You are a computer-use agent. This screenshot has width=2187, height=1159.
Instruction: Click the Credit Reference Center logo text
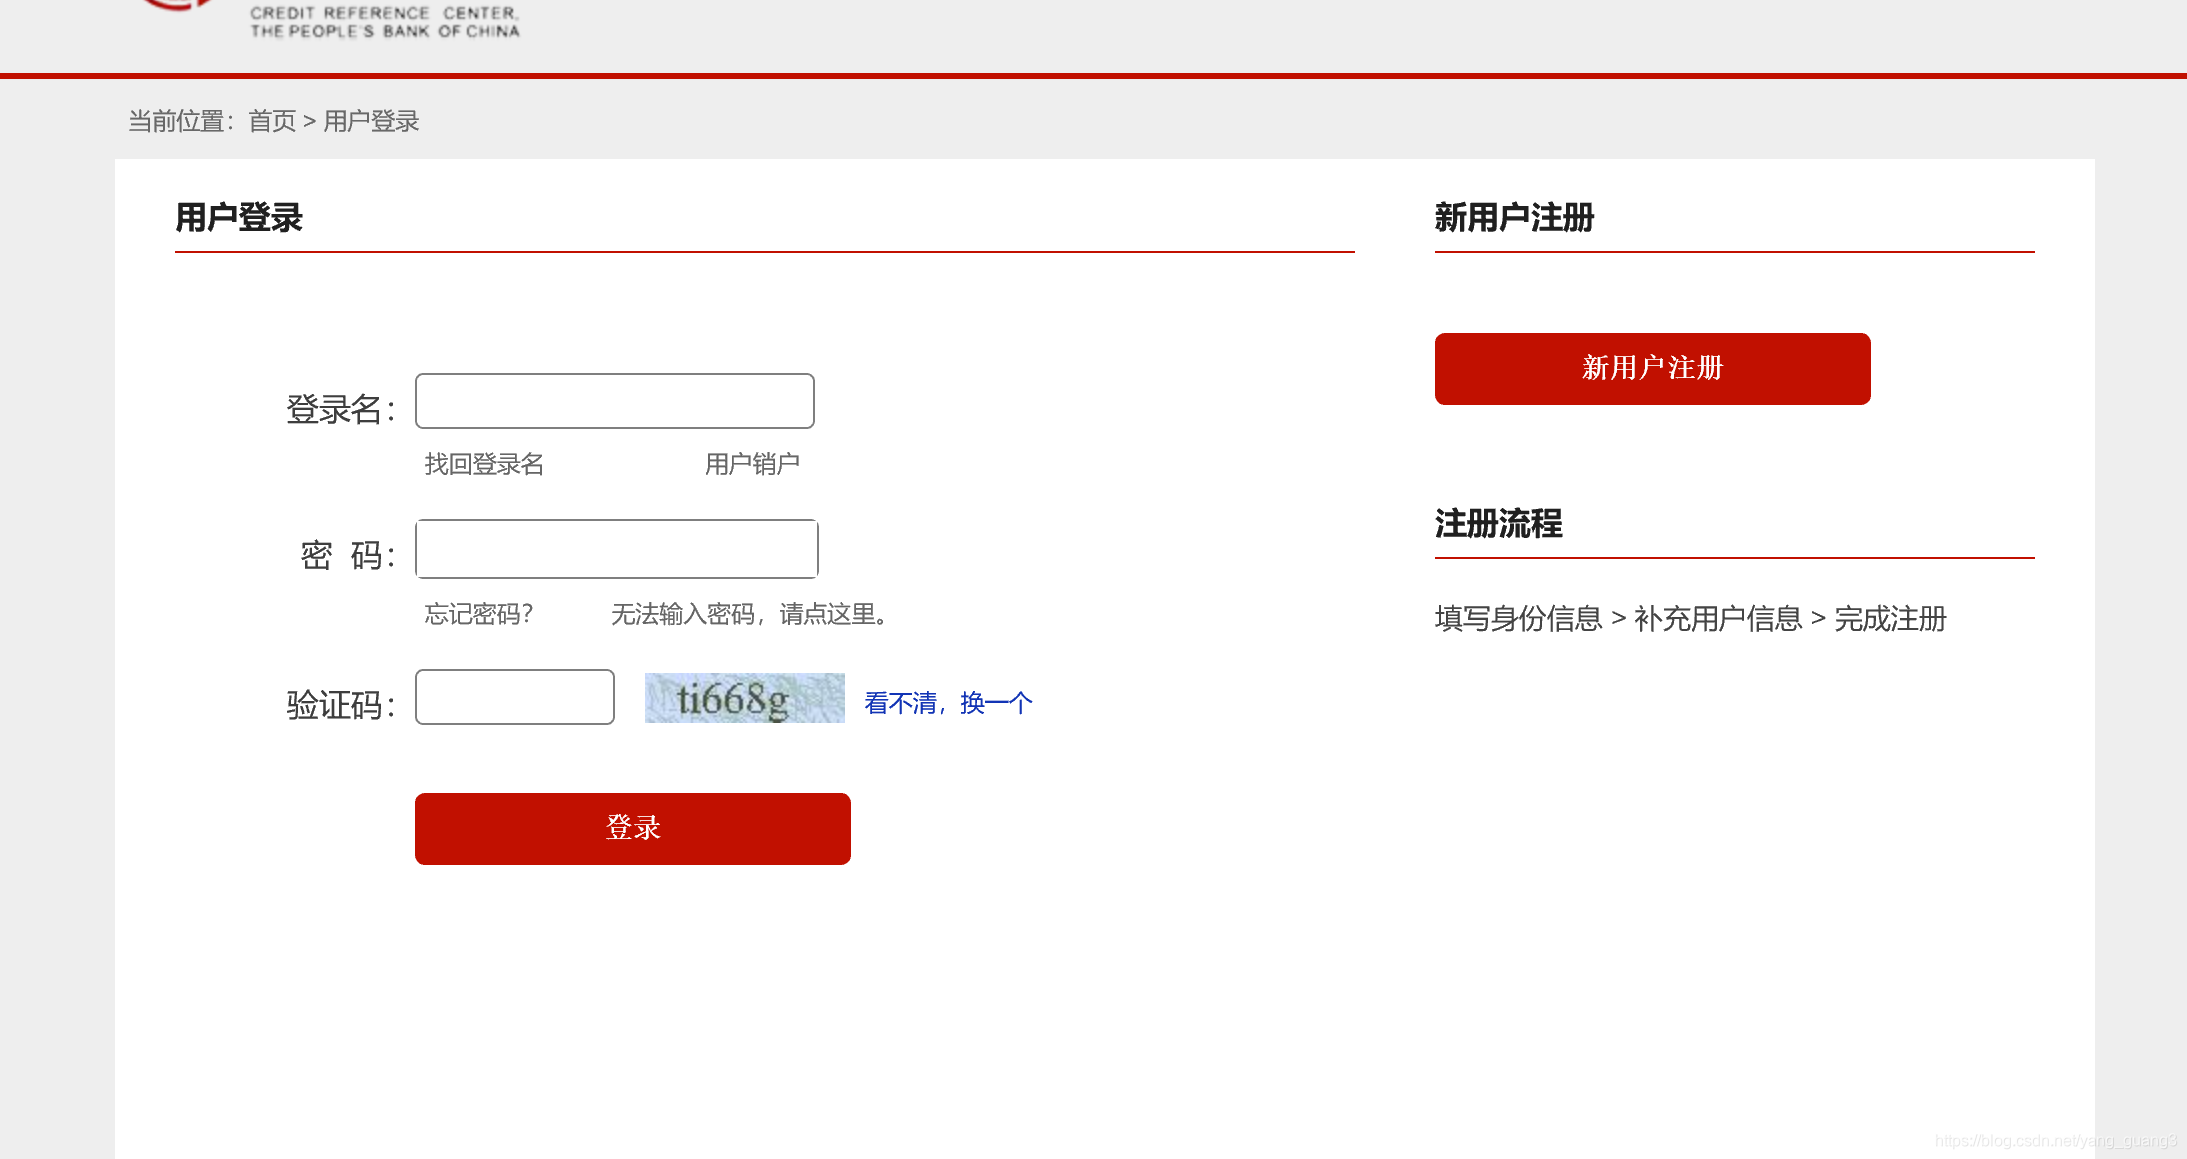pos(384,22)
